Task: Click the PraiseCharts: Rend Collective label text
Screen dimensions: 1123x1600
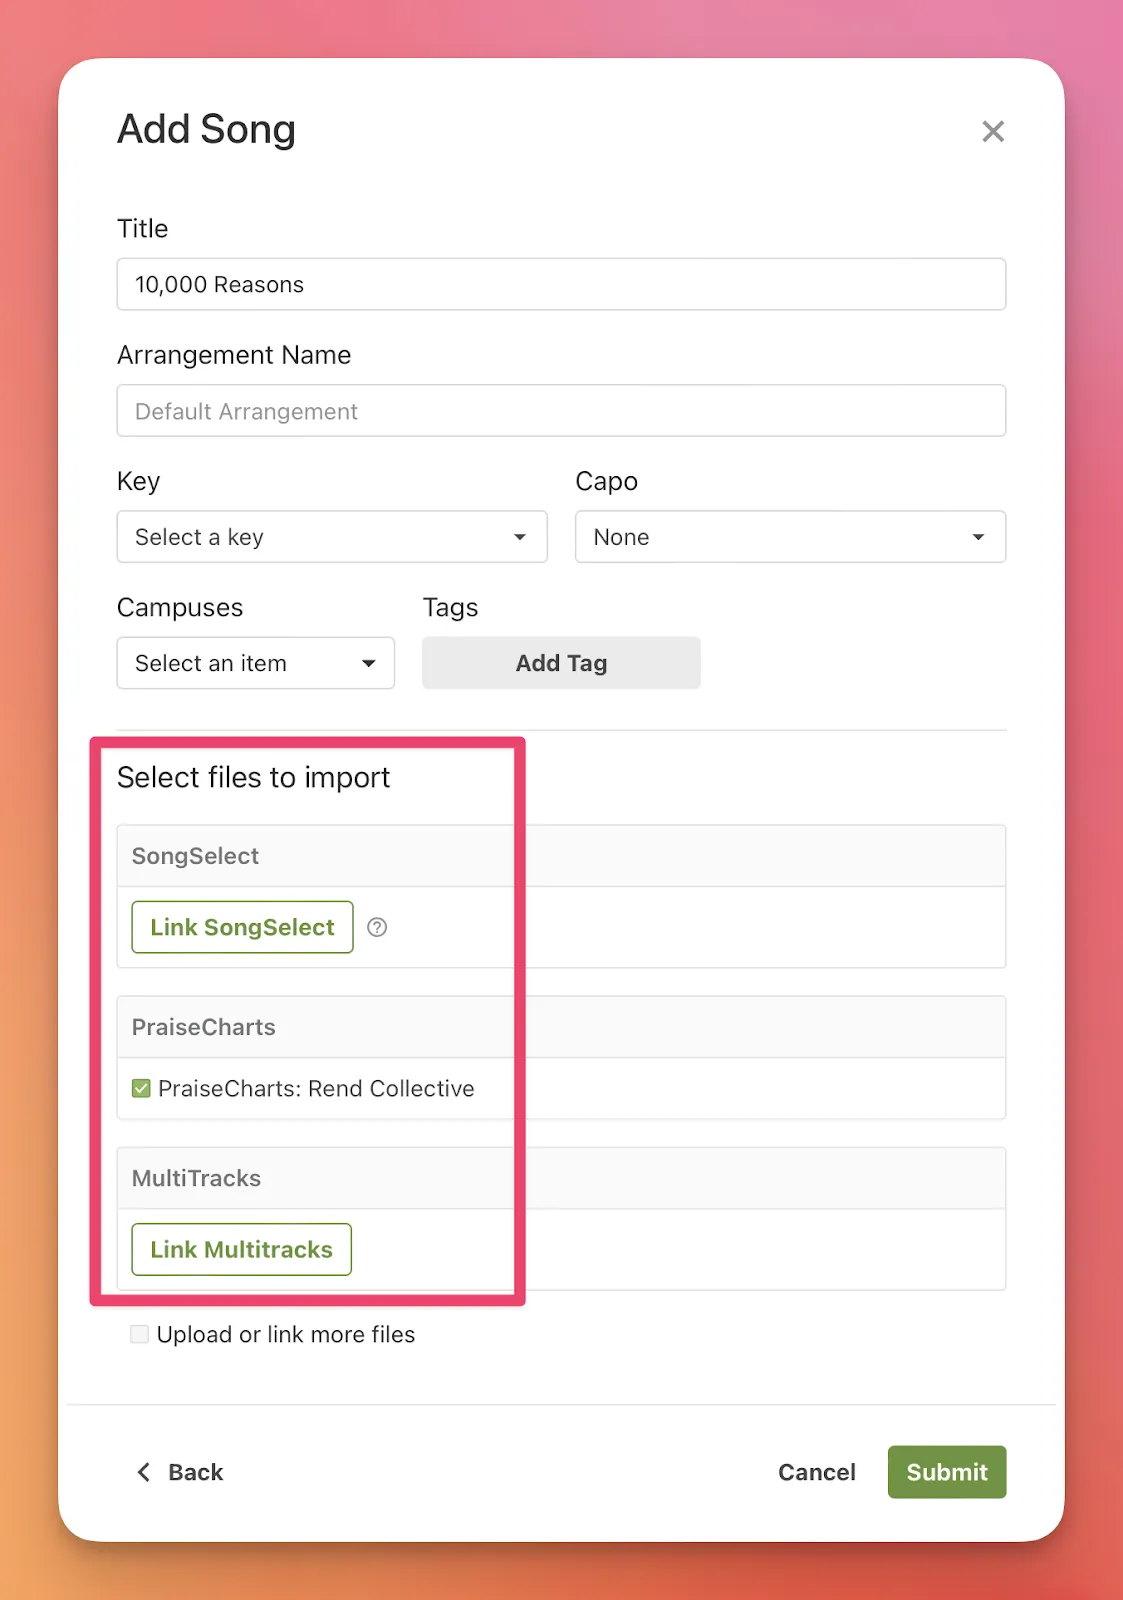Action: coord(316,1088)
